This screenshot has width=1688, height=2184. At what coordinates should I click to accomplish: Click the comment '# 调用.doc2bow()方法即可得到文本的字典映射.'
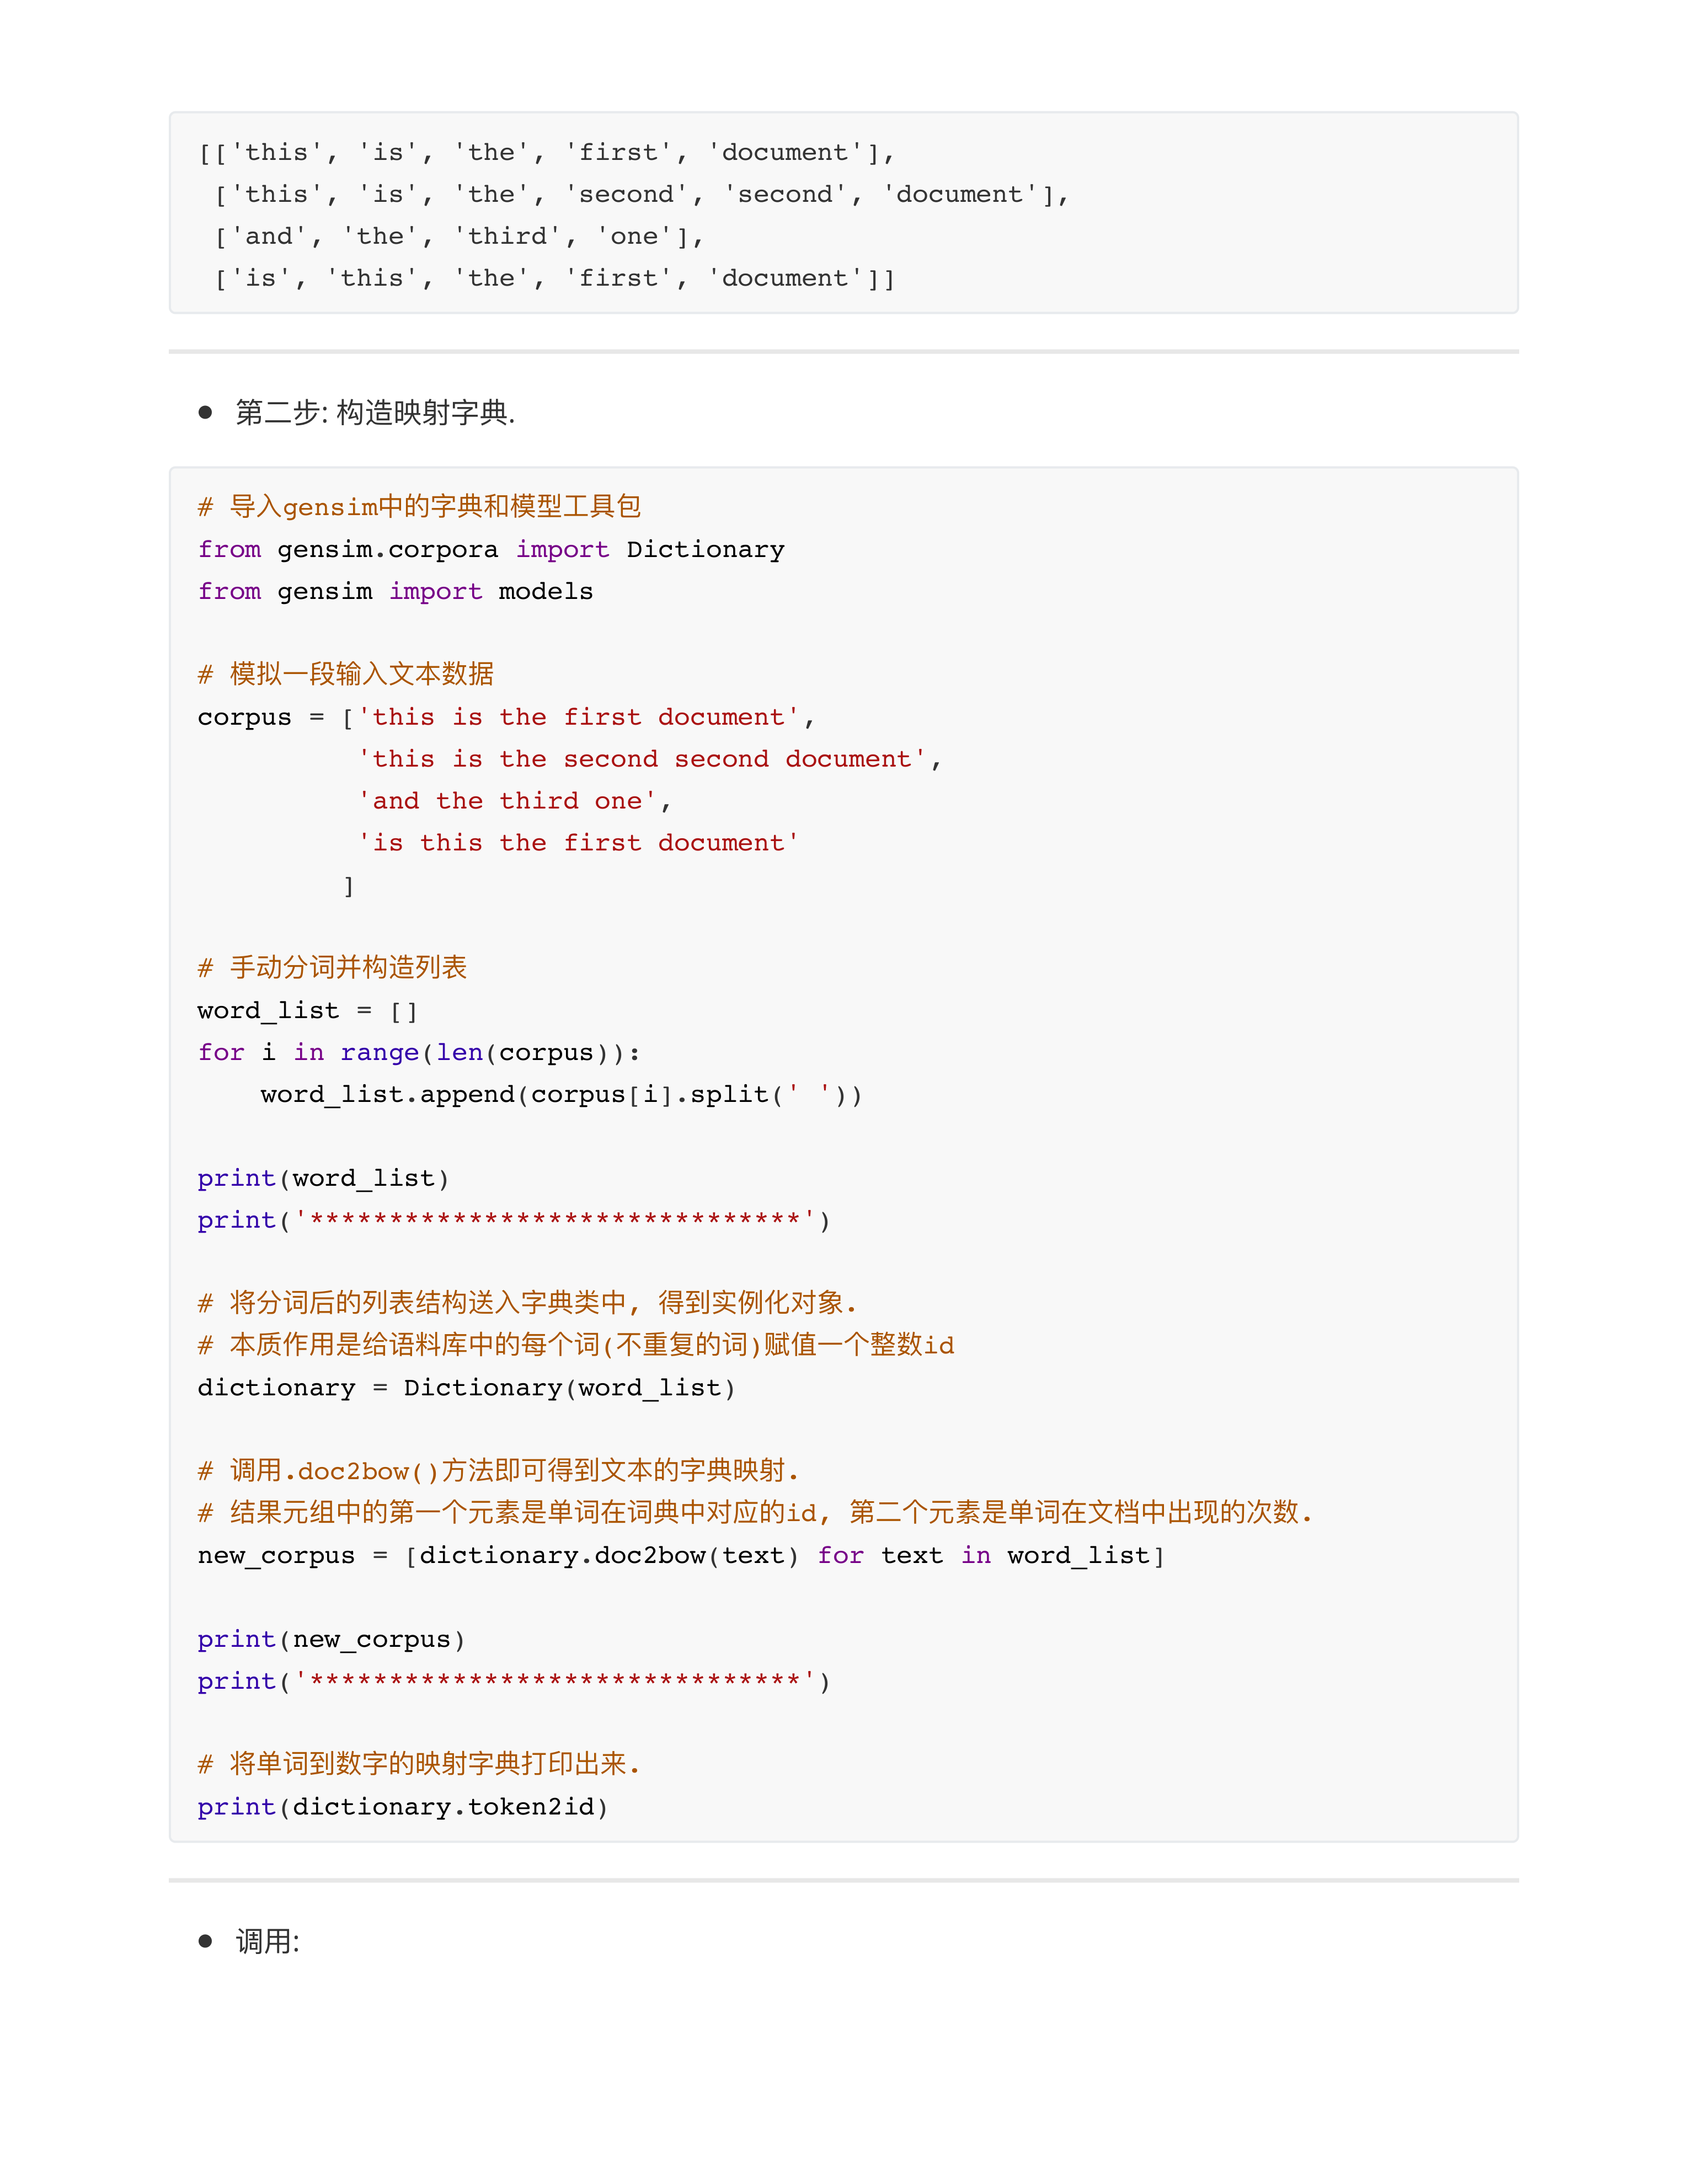pos(498,1470)
